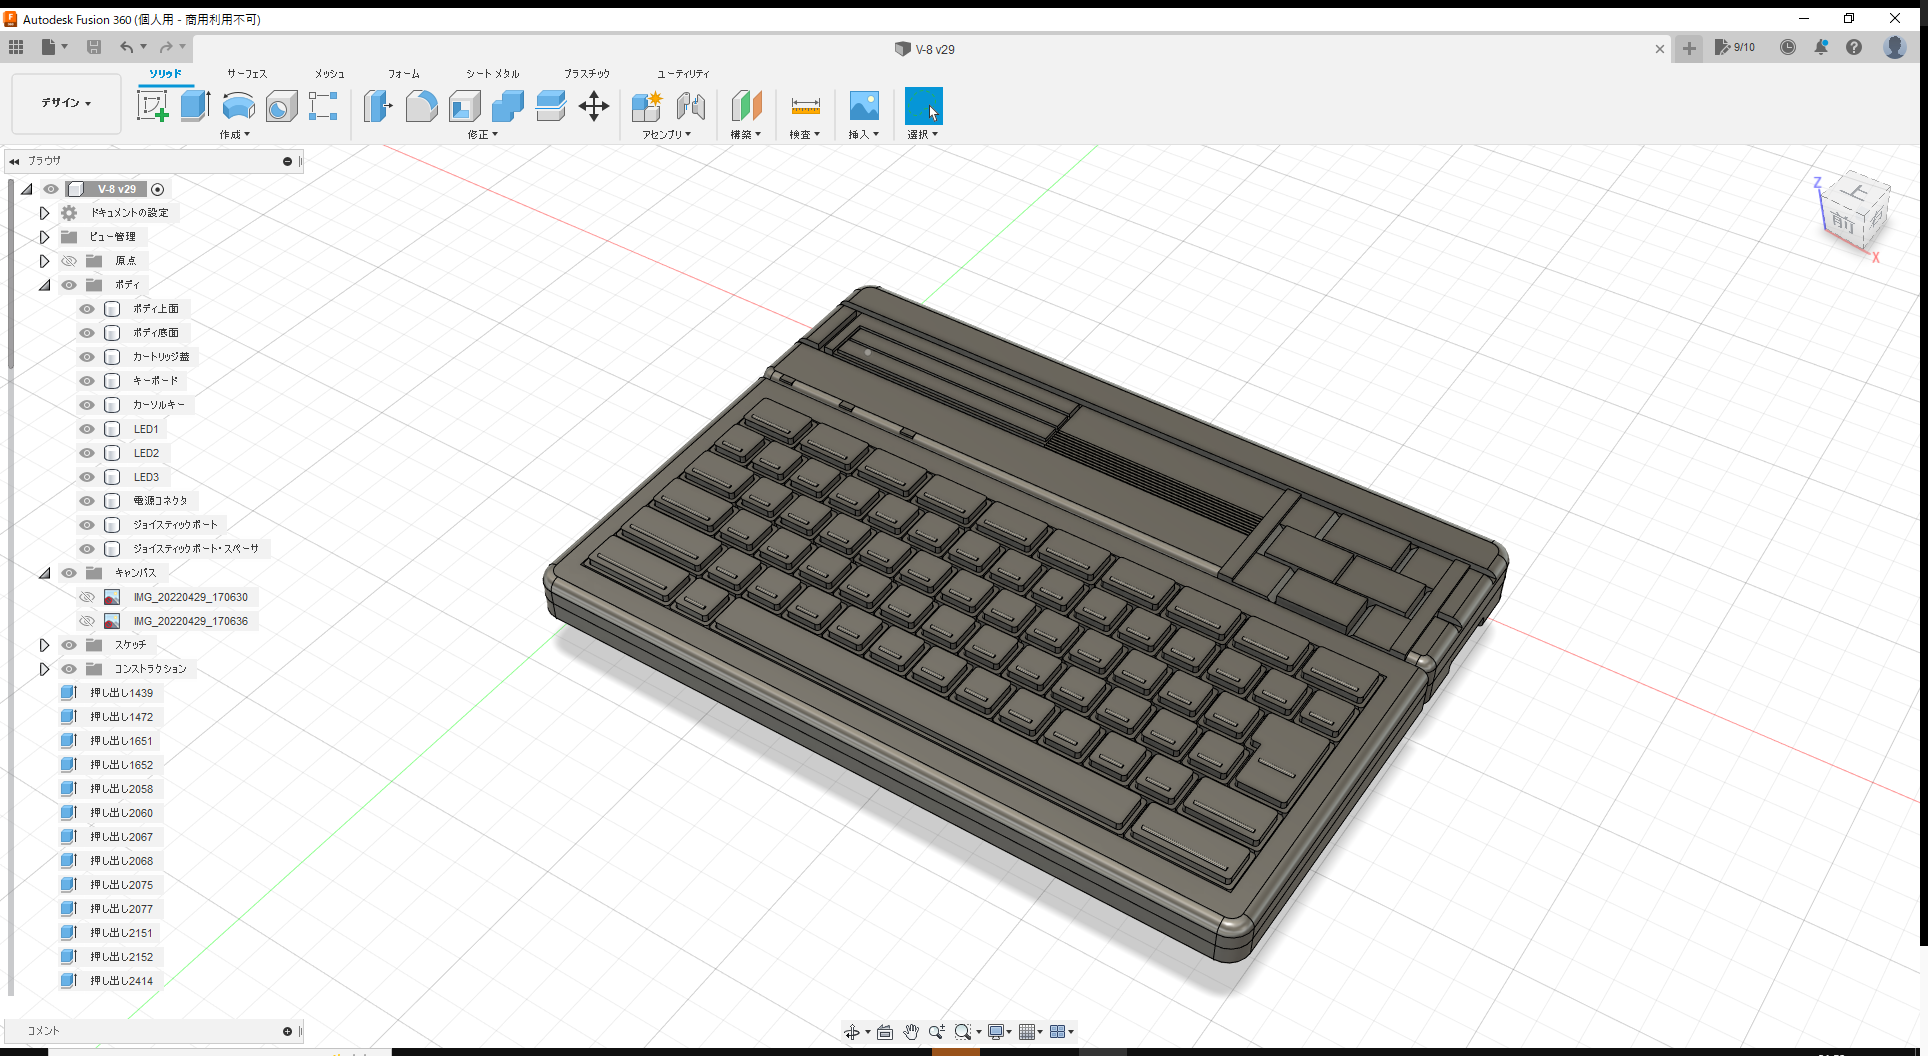The width and height of the screenshot is (1928, 1056).
Task: Open the 作成 dropdown in the toolbar
Action: coord(234,134)
